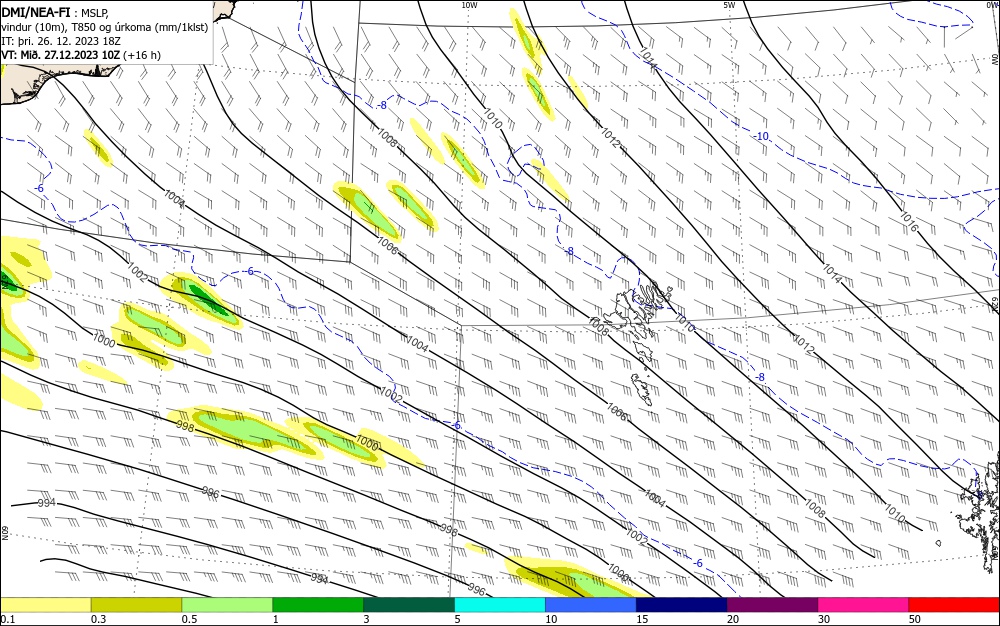Image resolution: width=1000 pixels, height=626 pixels.
Task: Select the dark green 3–5 legend block
Action: point(409,605)
